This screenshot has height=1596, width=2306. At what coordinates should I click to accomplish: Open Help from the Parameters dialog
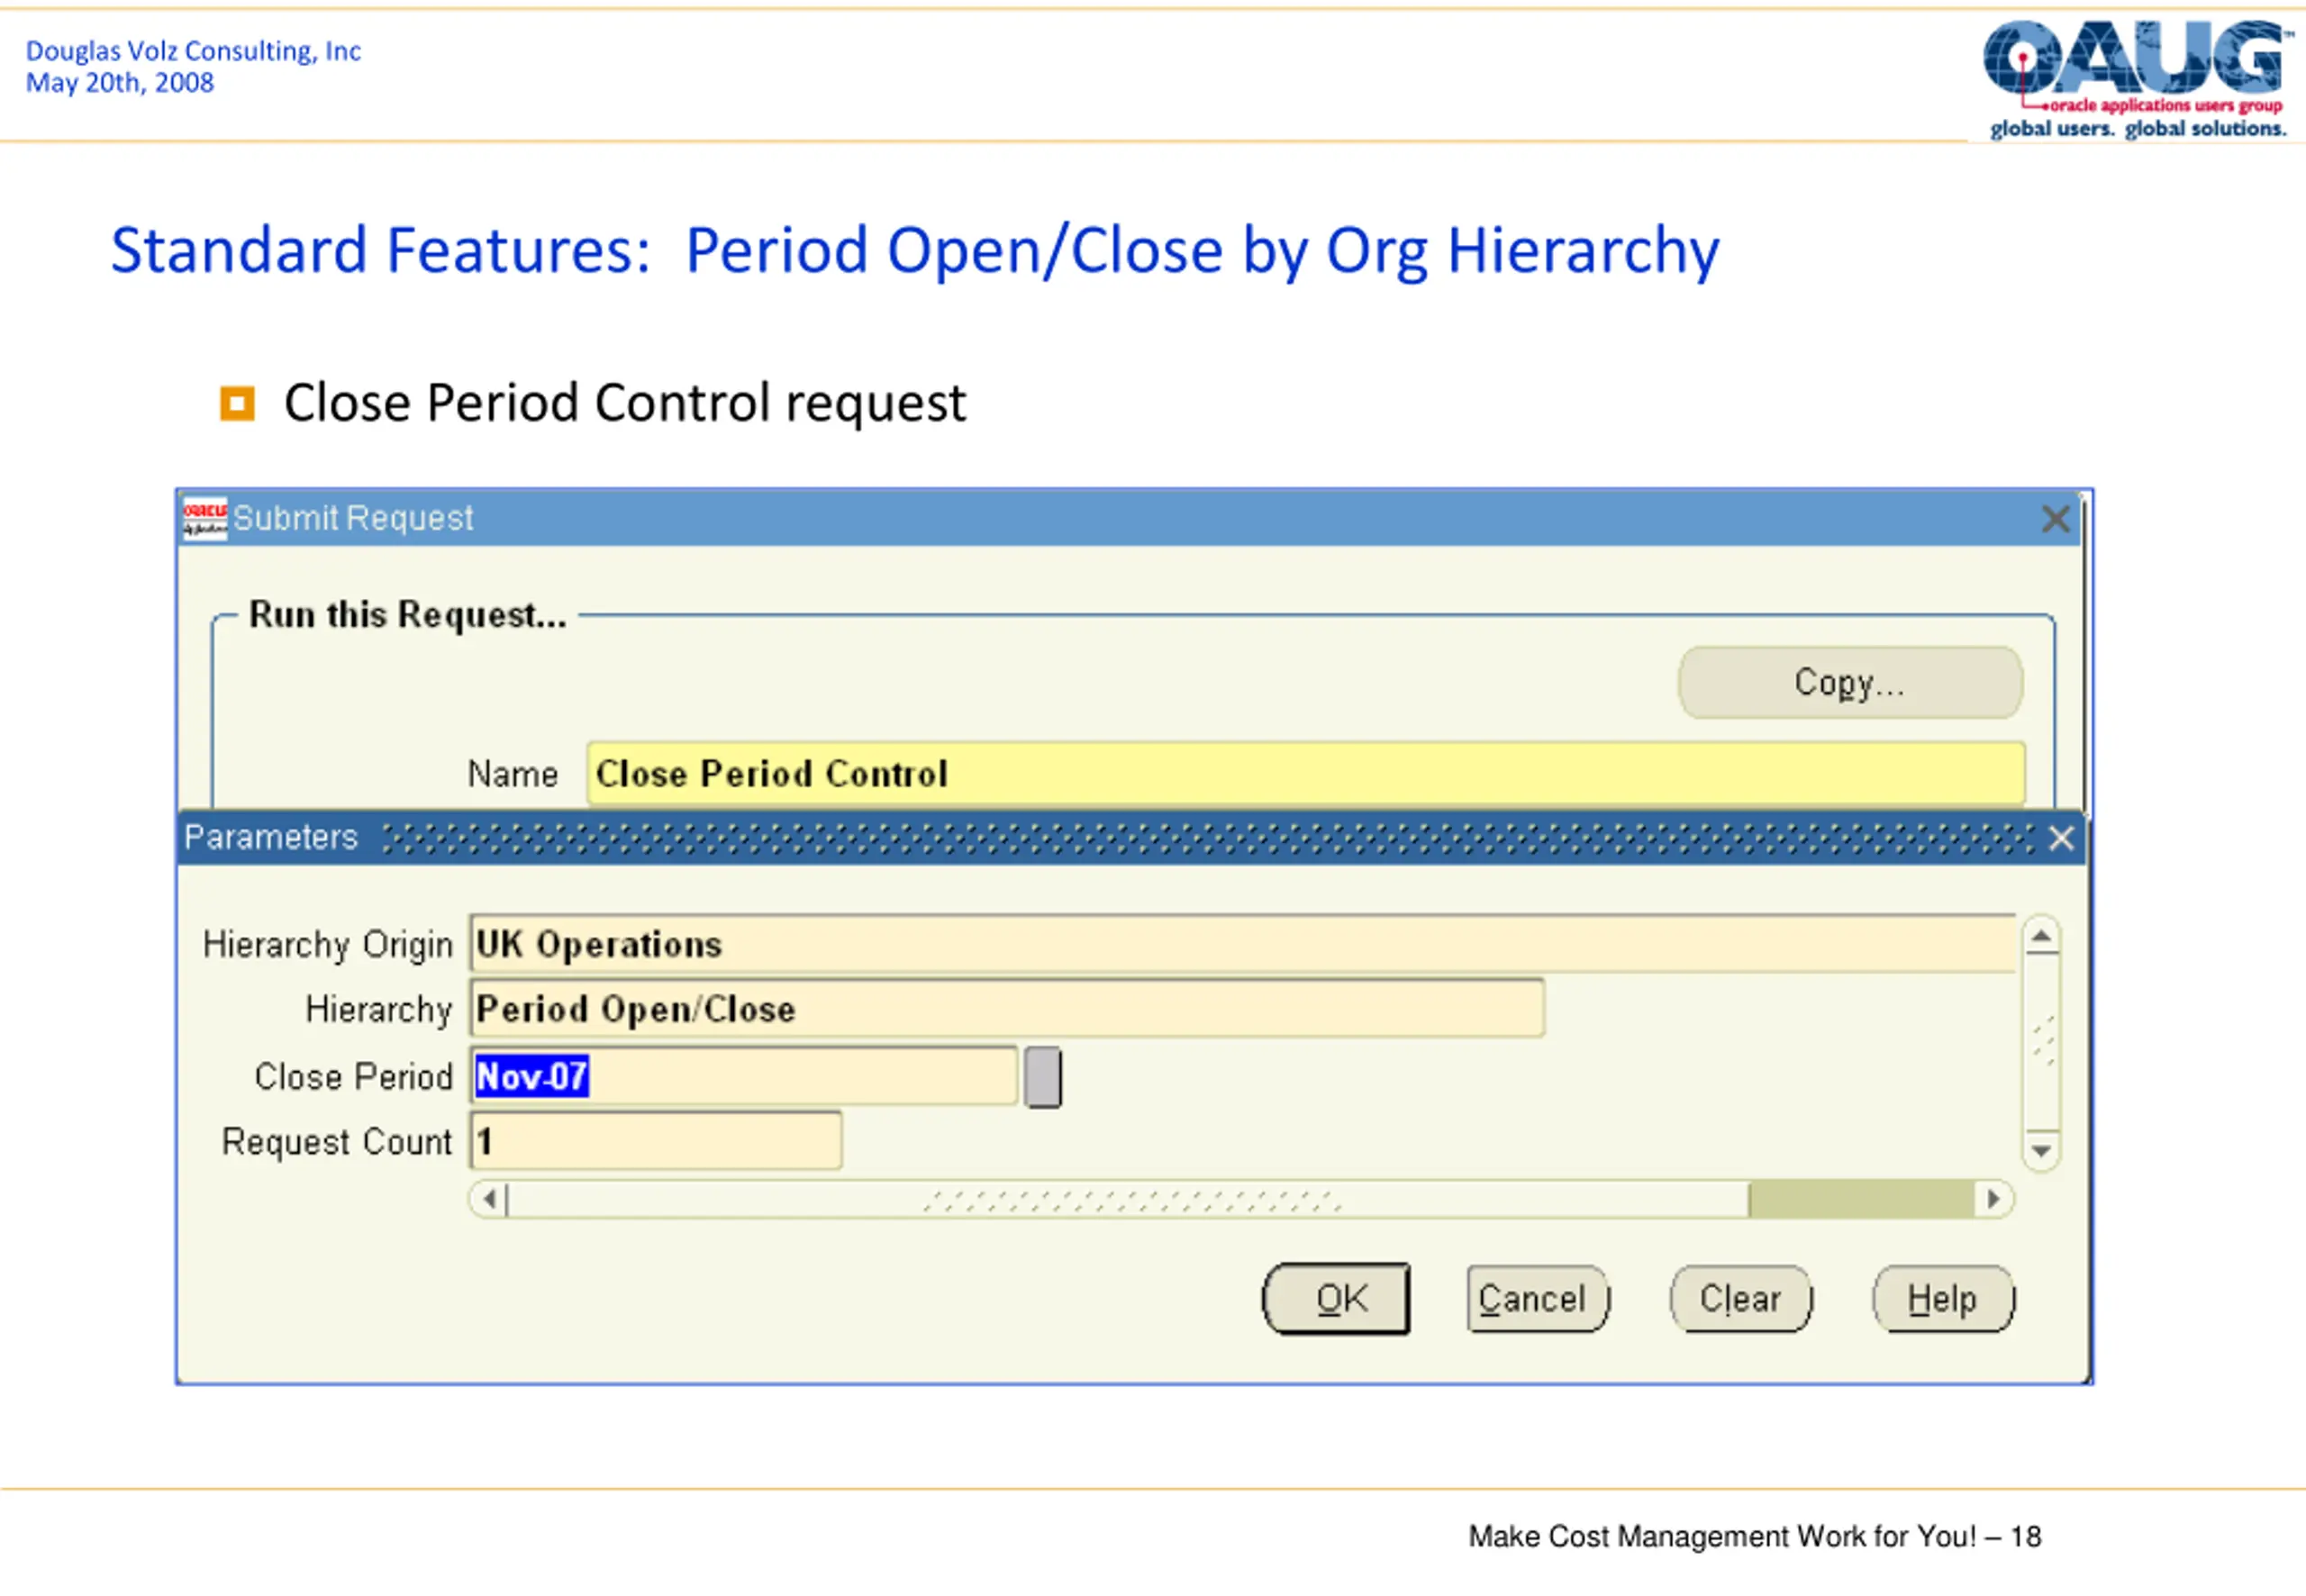[x=1943, y=1298]
